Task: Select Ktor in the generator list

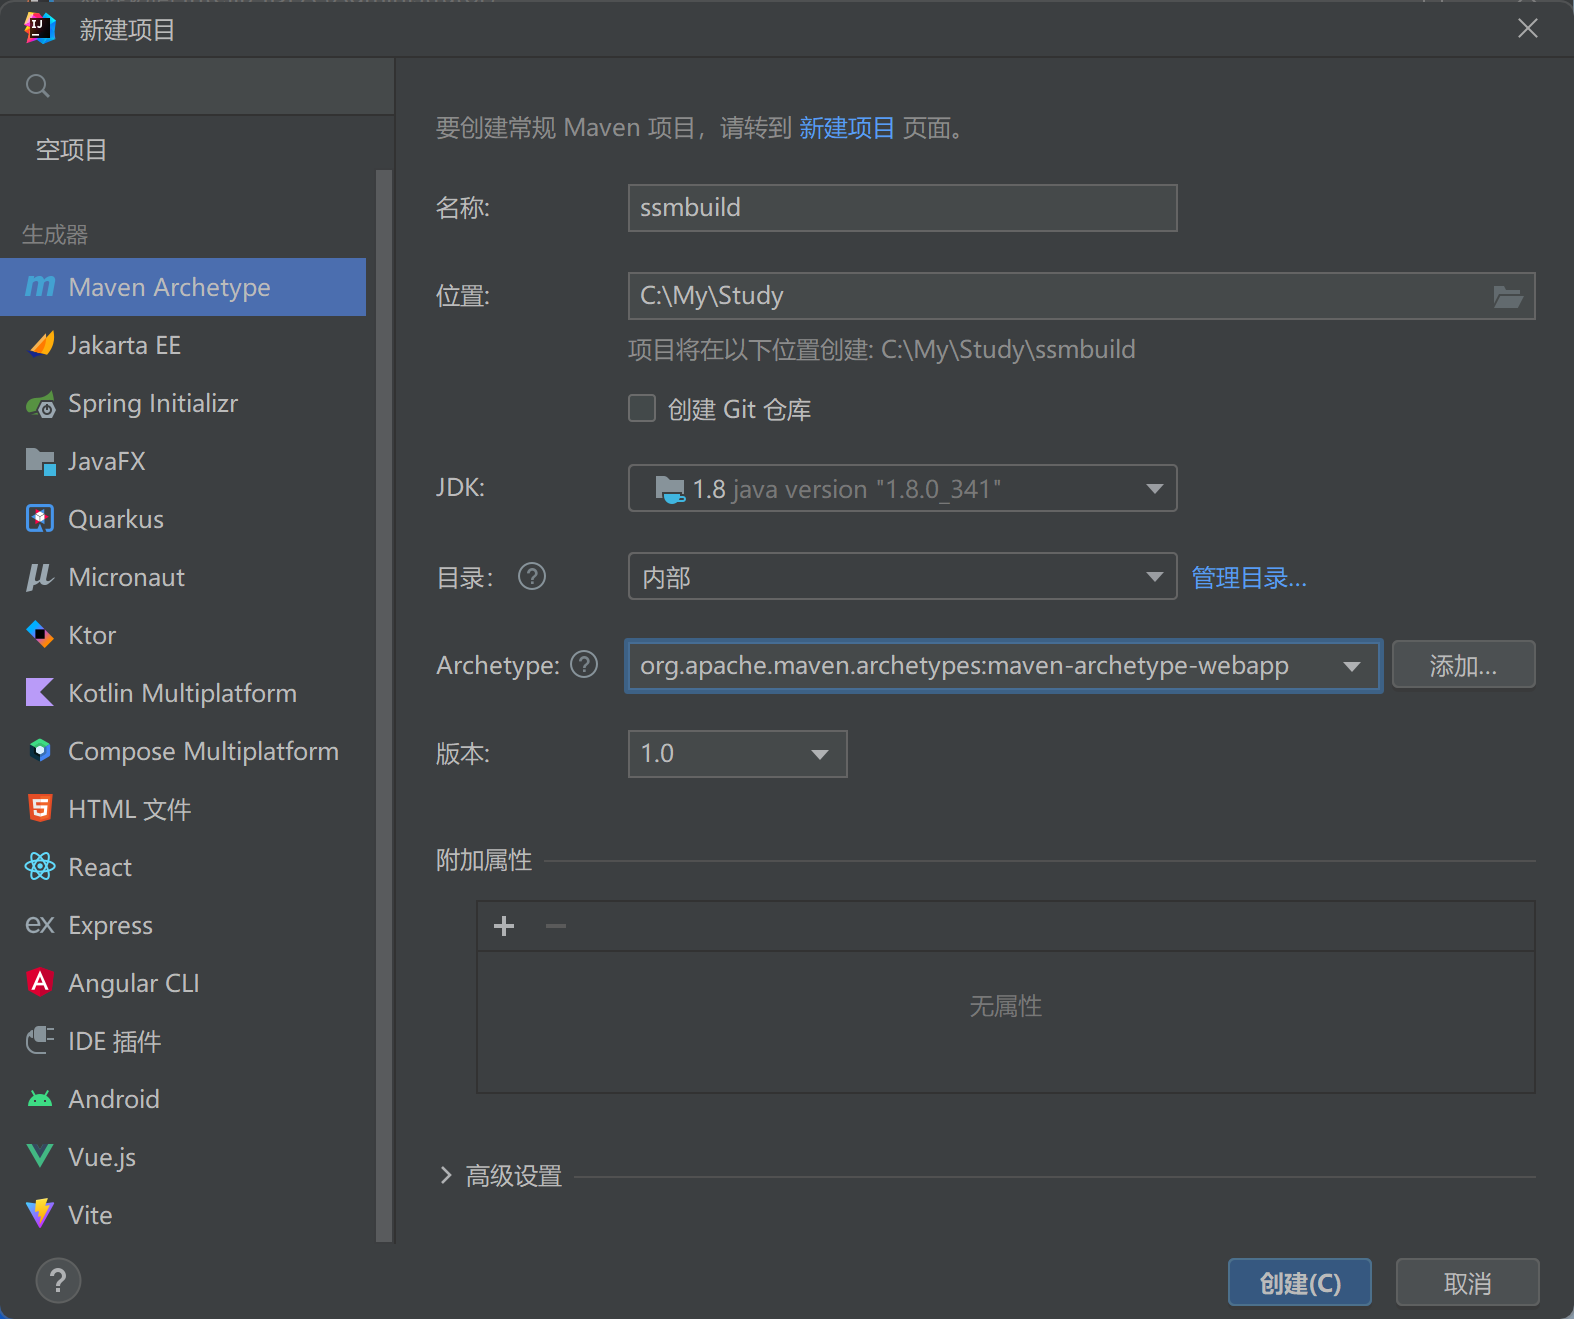Action: 183,635
